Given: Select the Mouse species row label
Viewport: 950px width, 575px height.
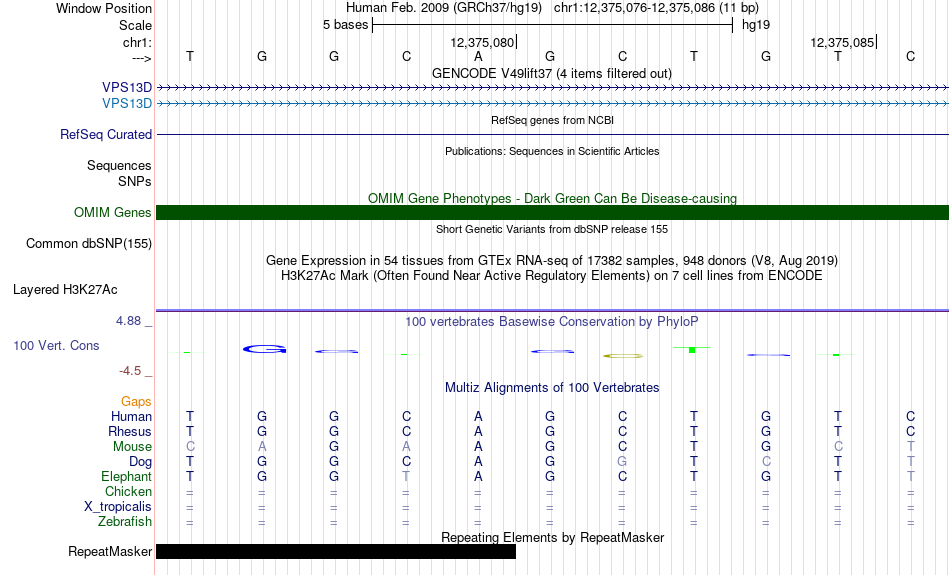Looking at the screenshot, I should pyautogui.click(x=132, y=447).
